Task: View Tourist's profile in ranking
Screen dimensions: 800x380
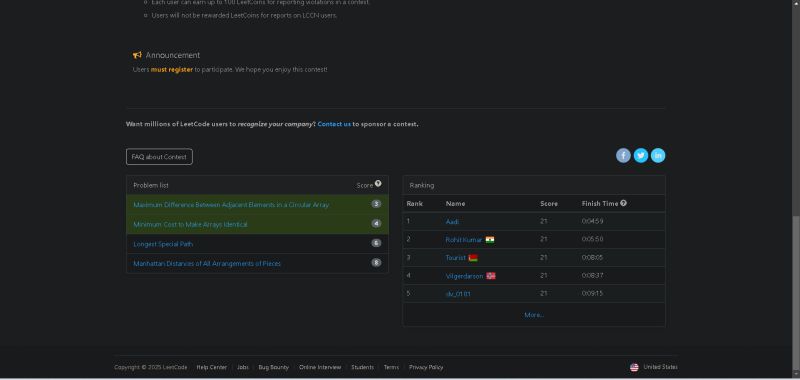Action: (x=456, y=258)
